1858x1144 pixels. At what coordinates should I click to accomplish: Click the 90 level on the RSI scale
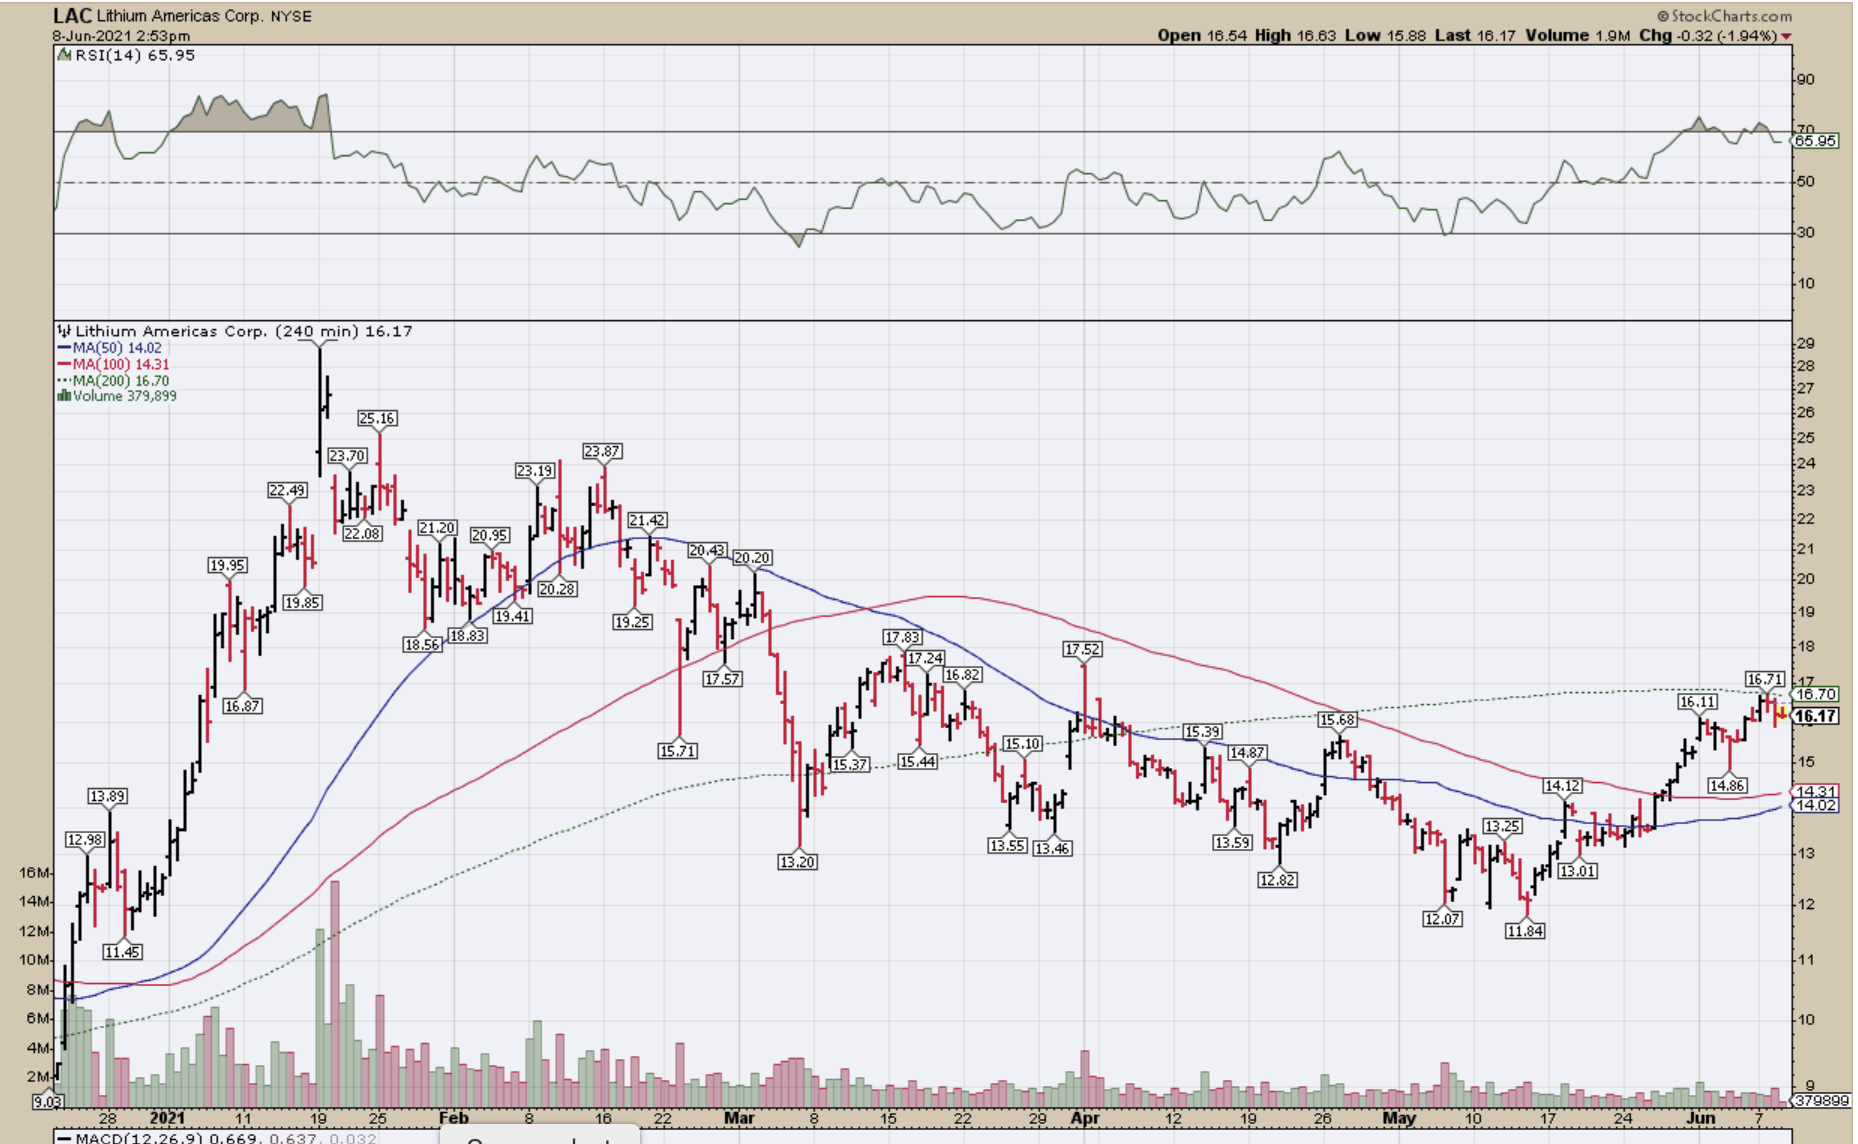click(x=1805, y=80)
